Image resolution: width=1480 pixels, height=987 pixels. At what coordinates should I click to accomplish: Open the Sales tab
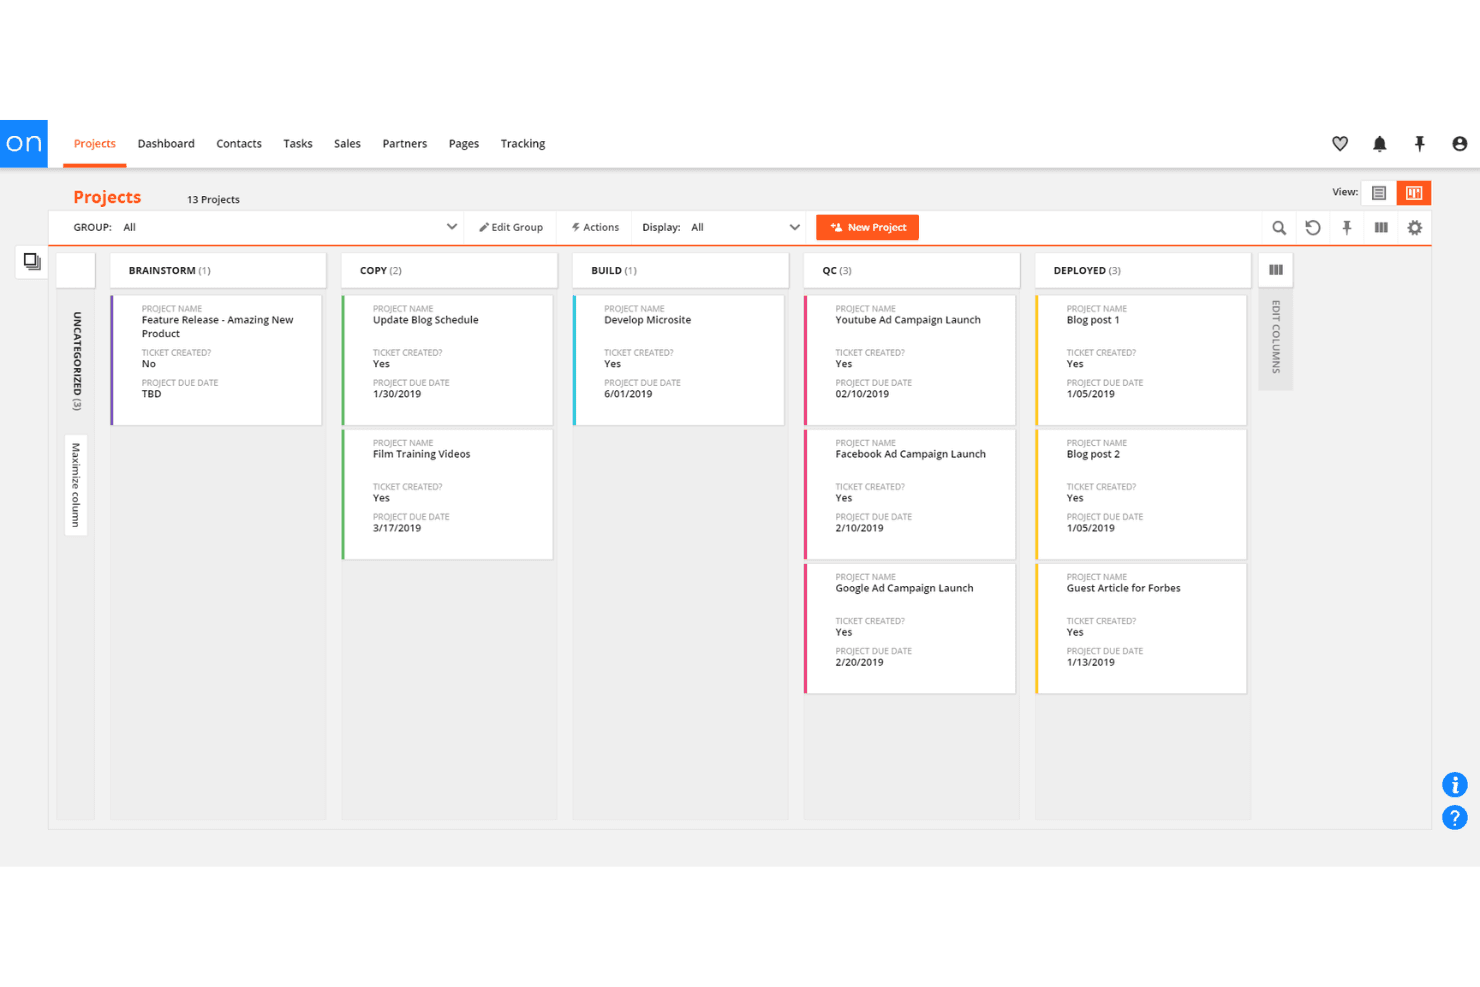[347, 144]
